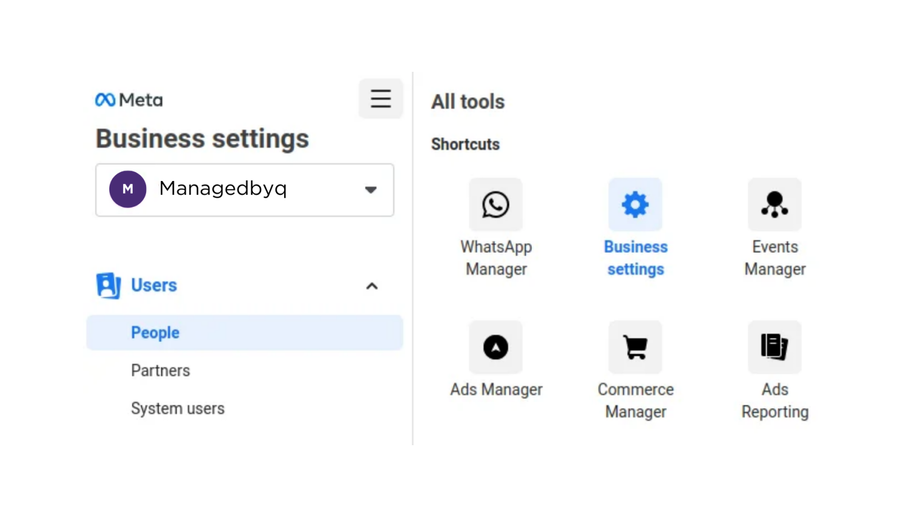920x517 pixels.
Task: Open Commerce Manager cart icon
Action: pos(635,347)
